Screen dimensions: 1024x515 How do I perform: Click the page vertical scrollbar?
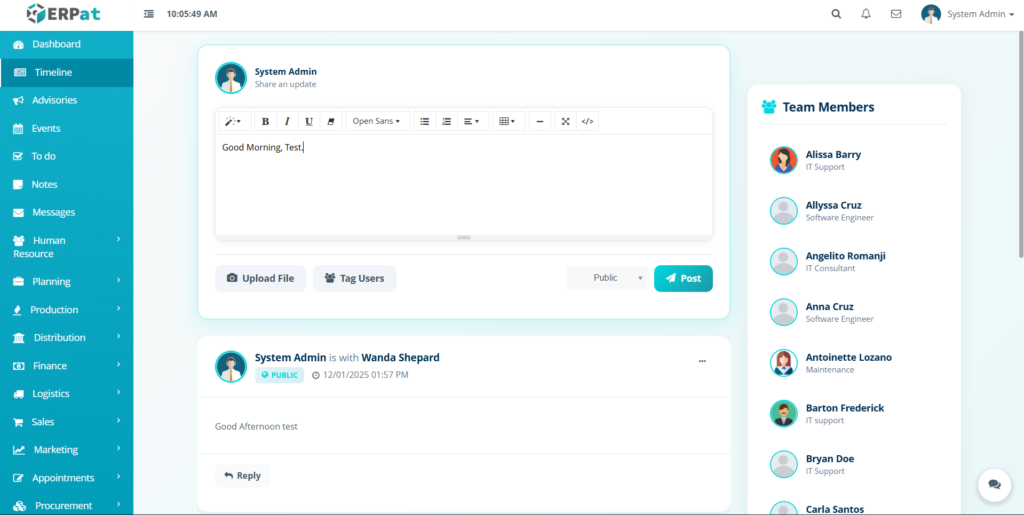coord(1020,145)
